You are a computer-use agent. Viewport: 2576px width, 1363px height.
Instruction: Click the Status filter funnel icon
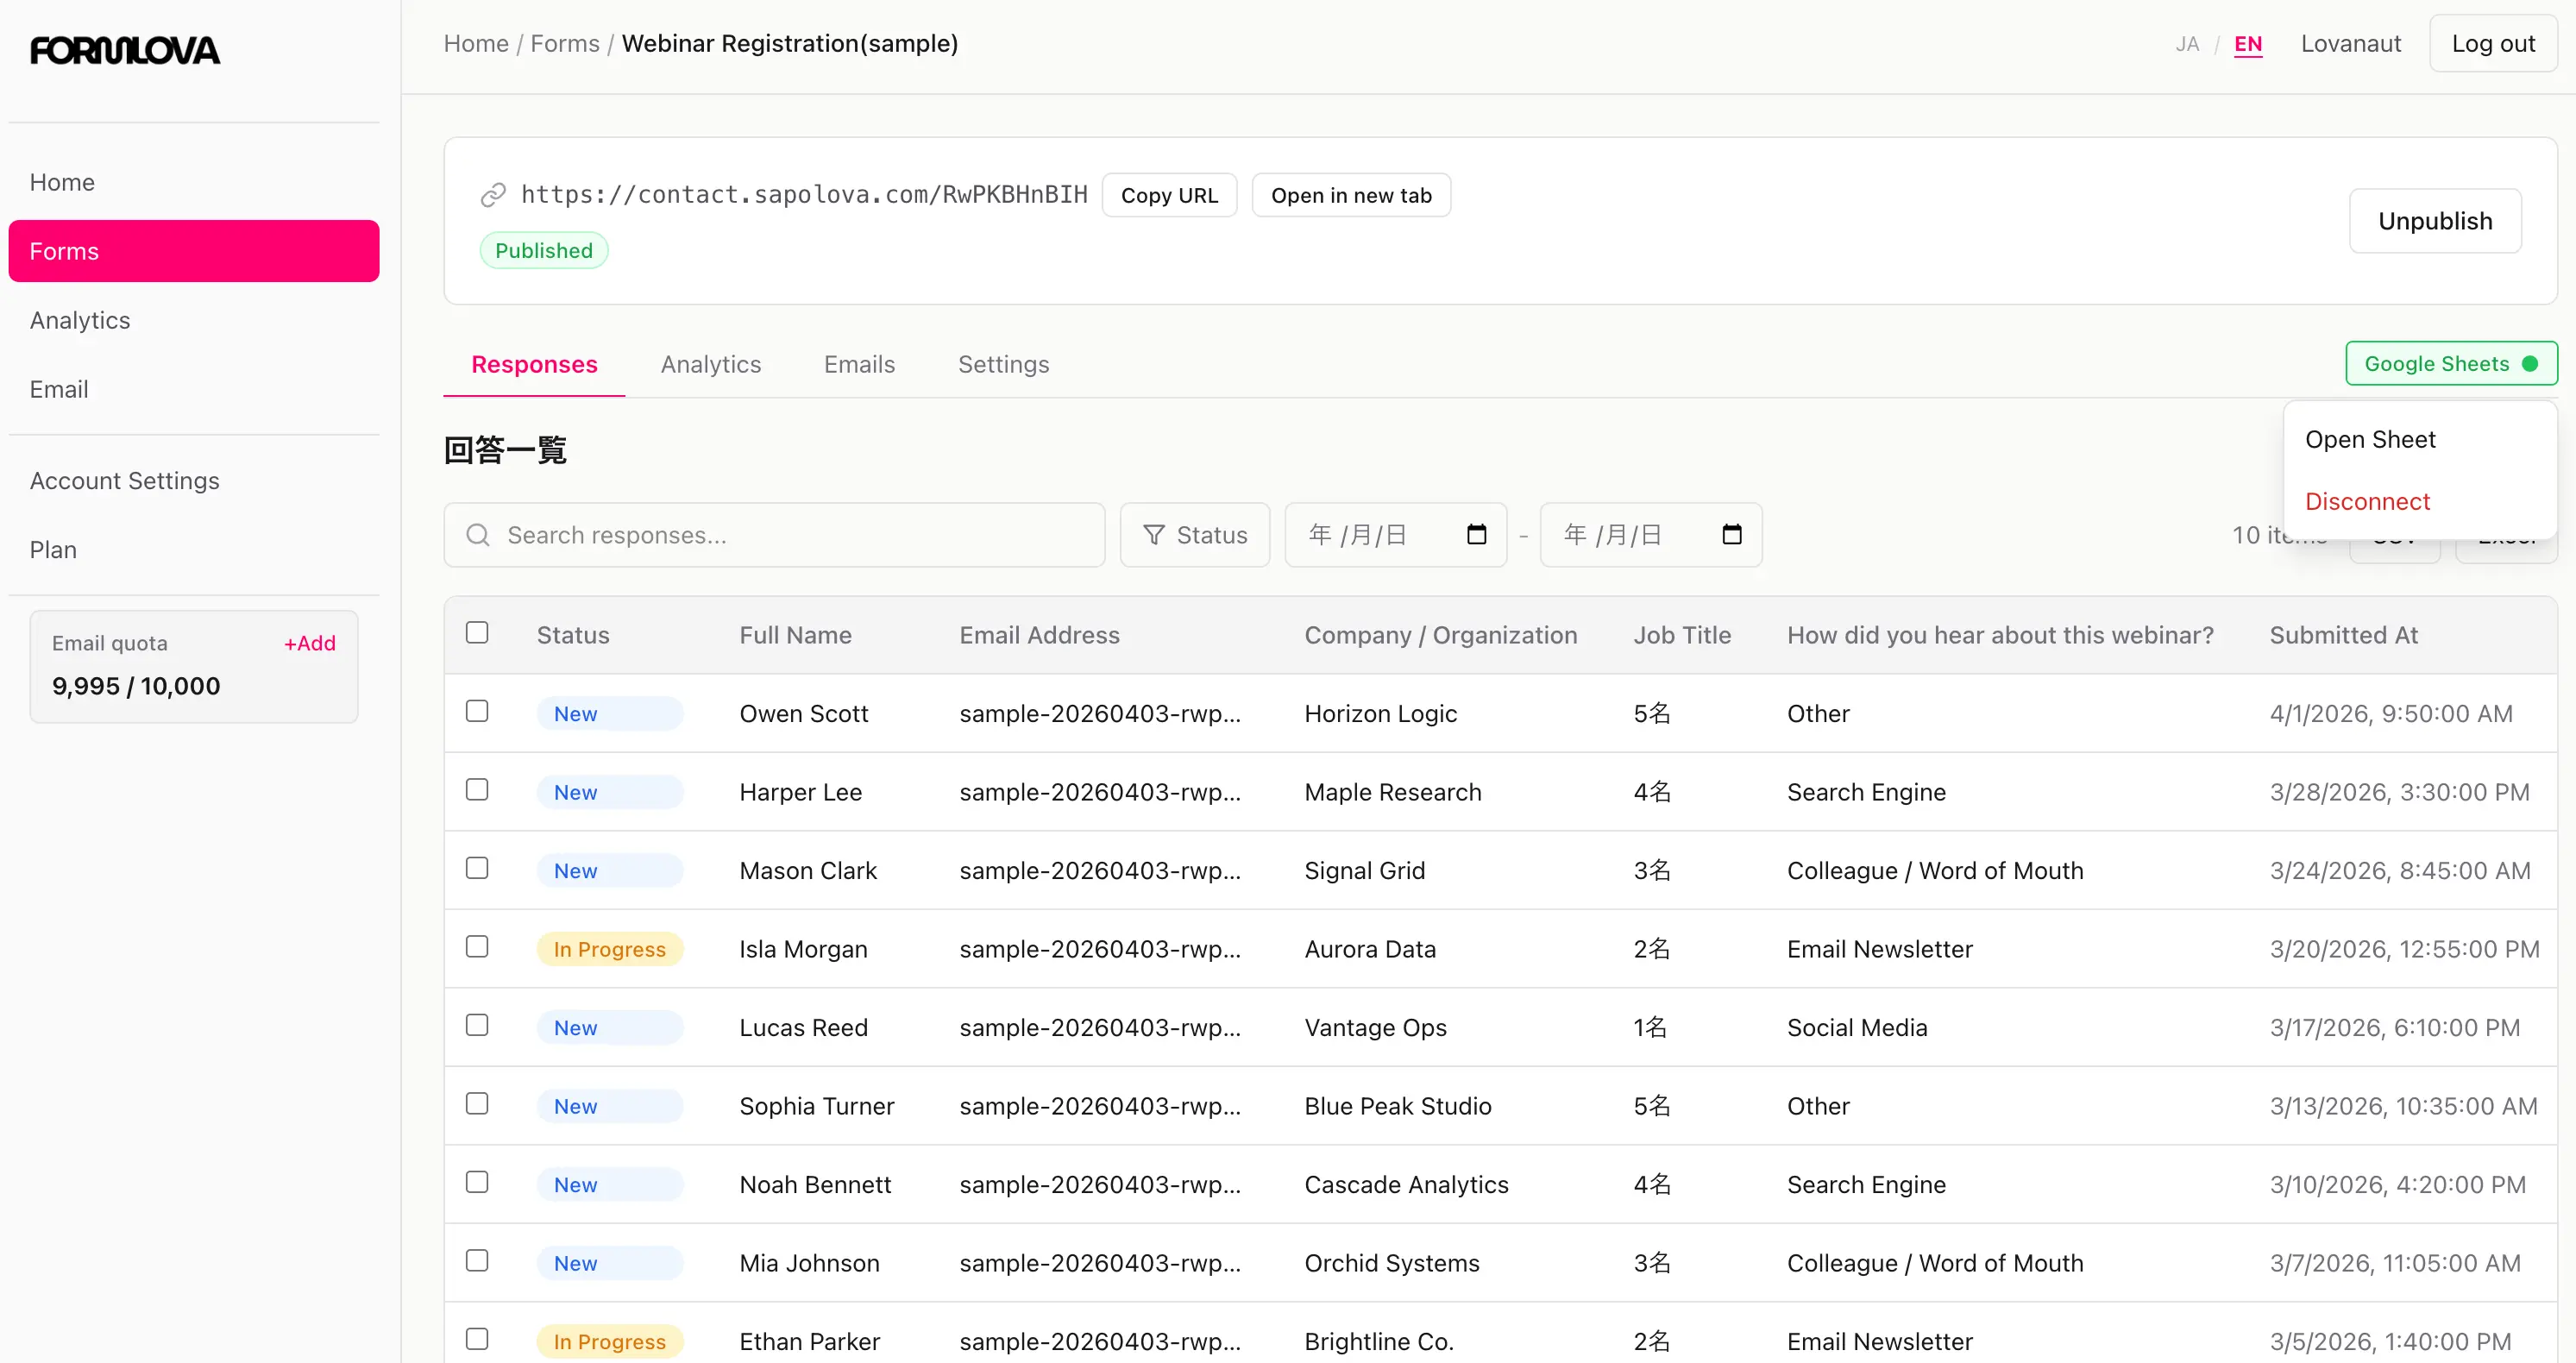pyautogui.click(x=1154, y=535)
